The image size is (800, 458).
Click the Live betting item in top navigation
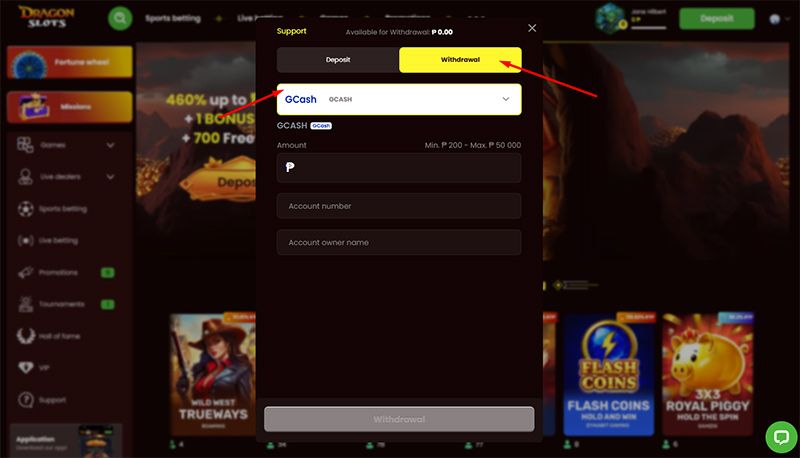pos(260,18)
